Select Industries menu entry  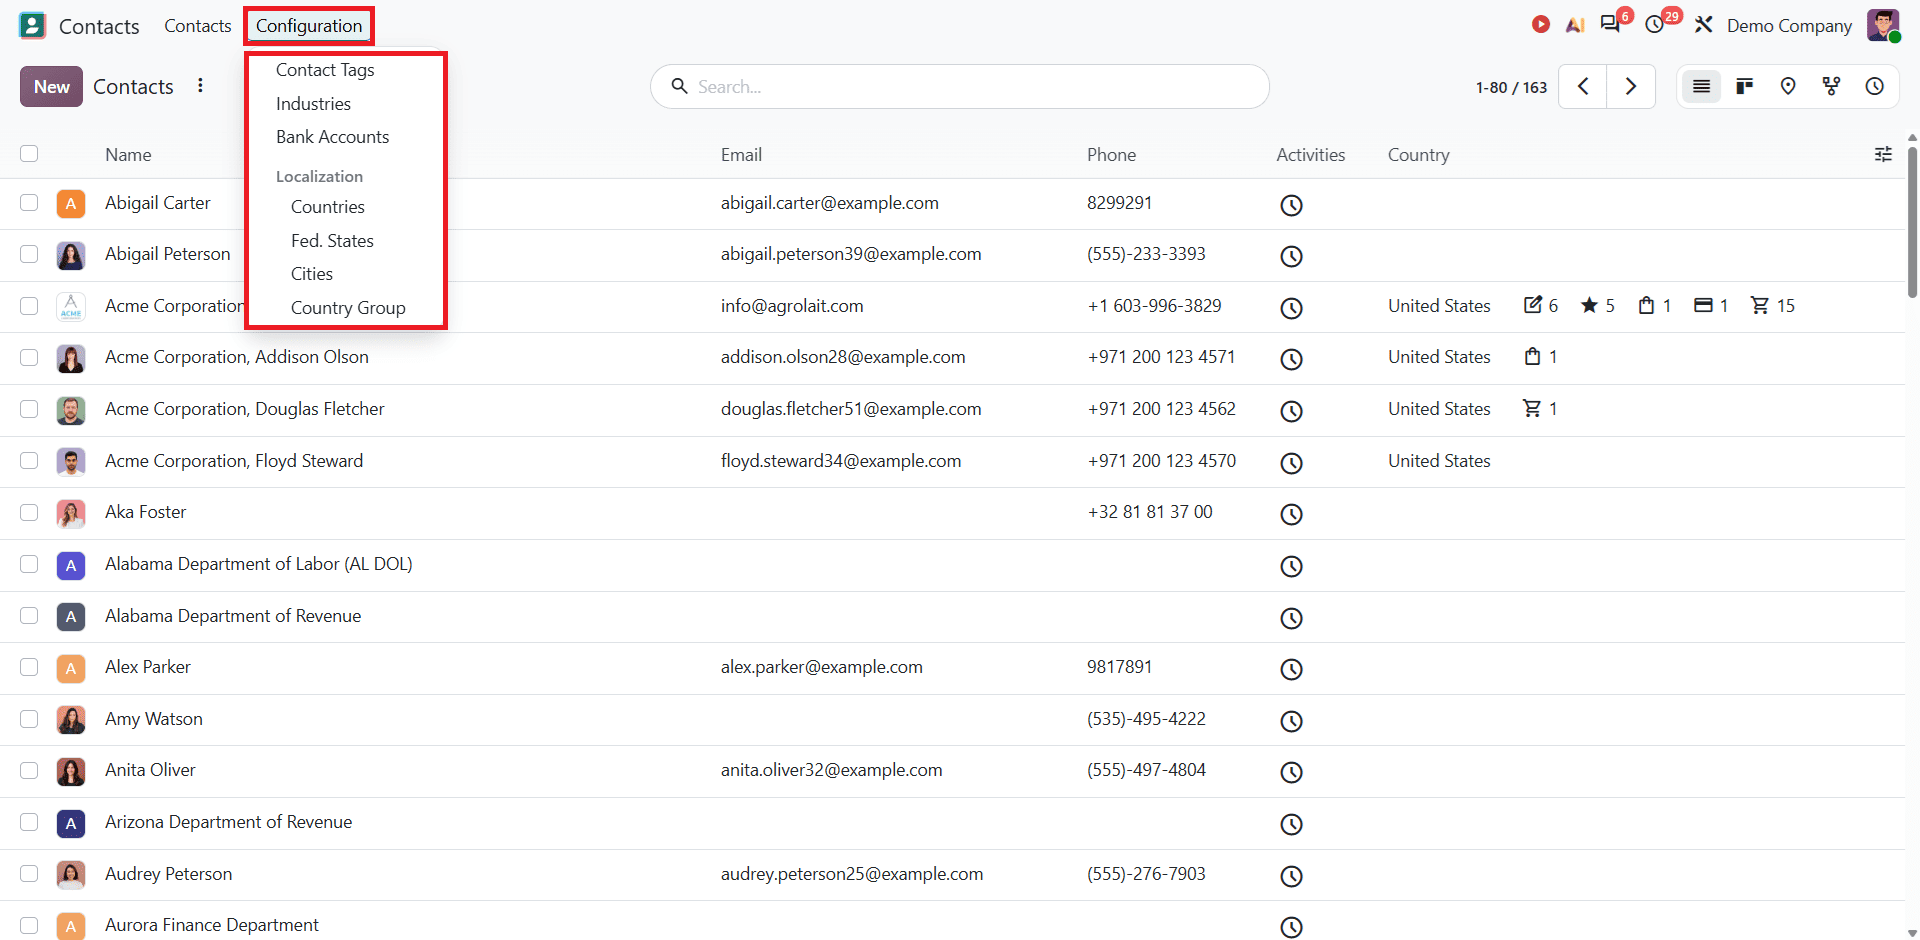[x=313, y=104]
